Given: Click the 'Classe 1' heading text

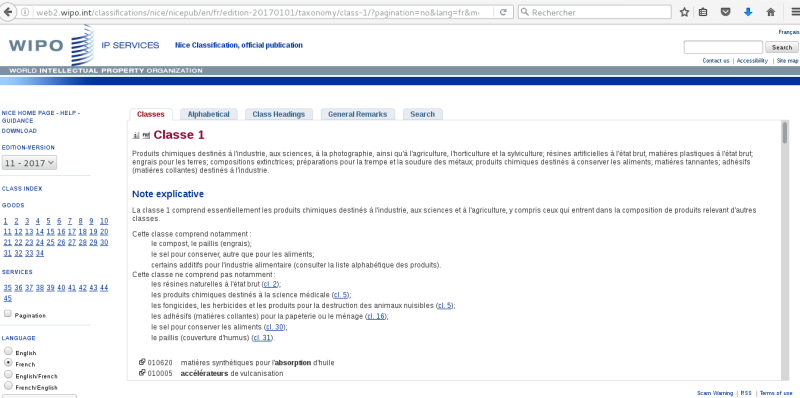Looking at the screenshot, I should coord(179,135).
